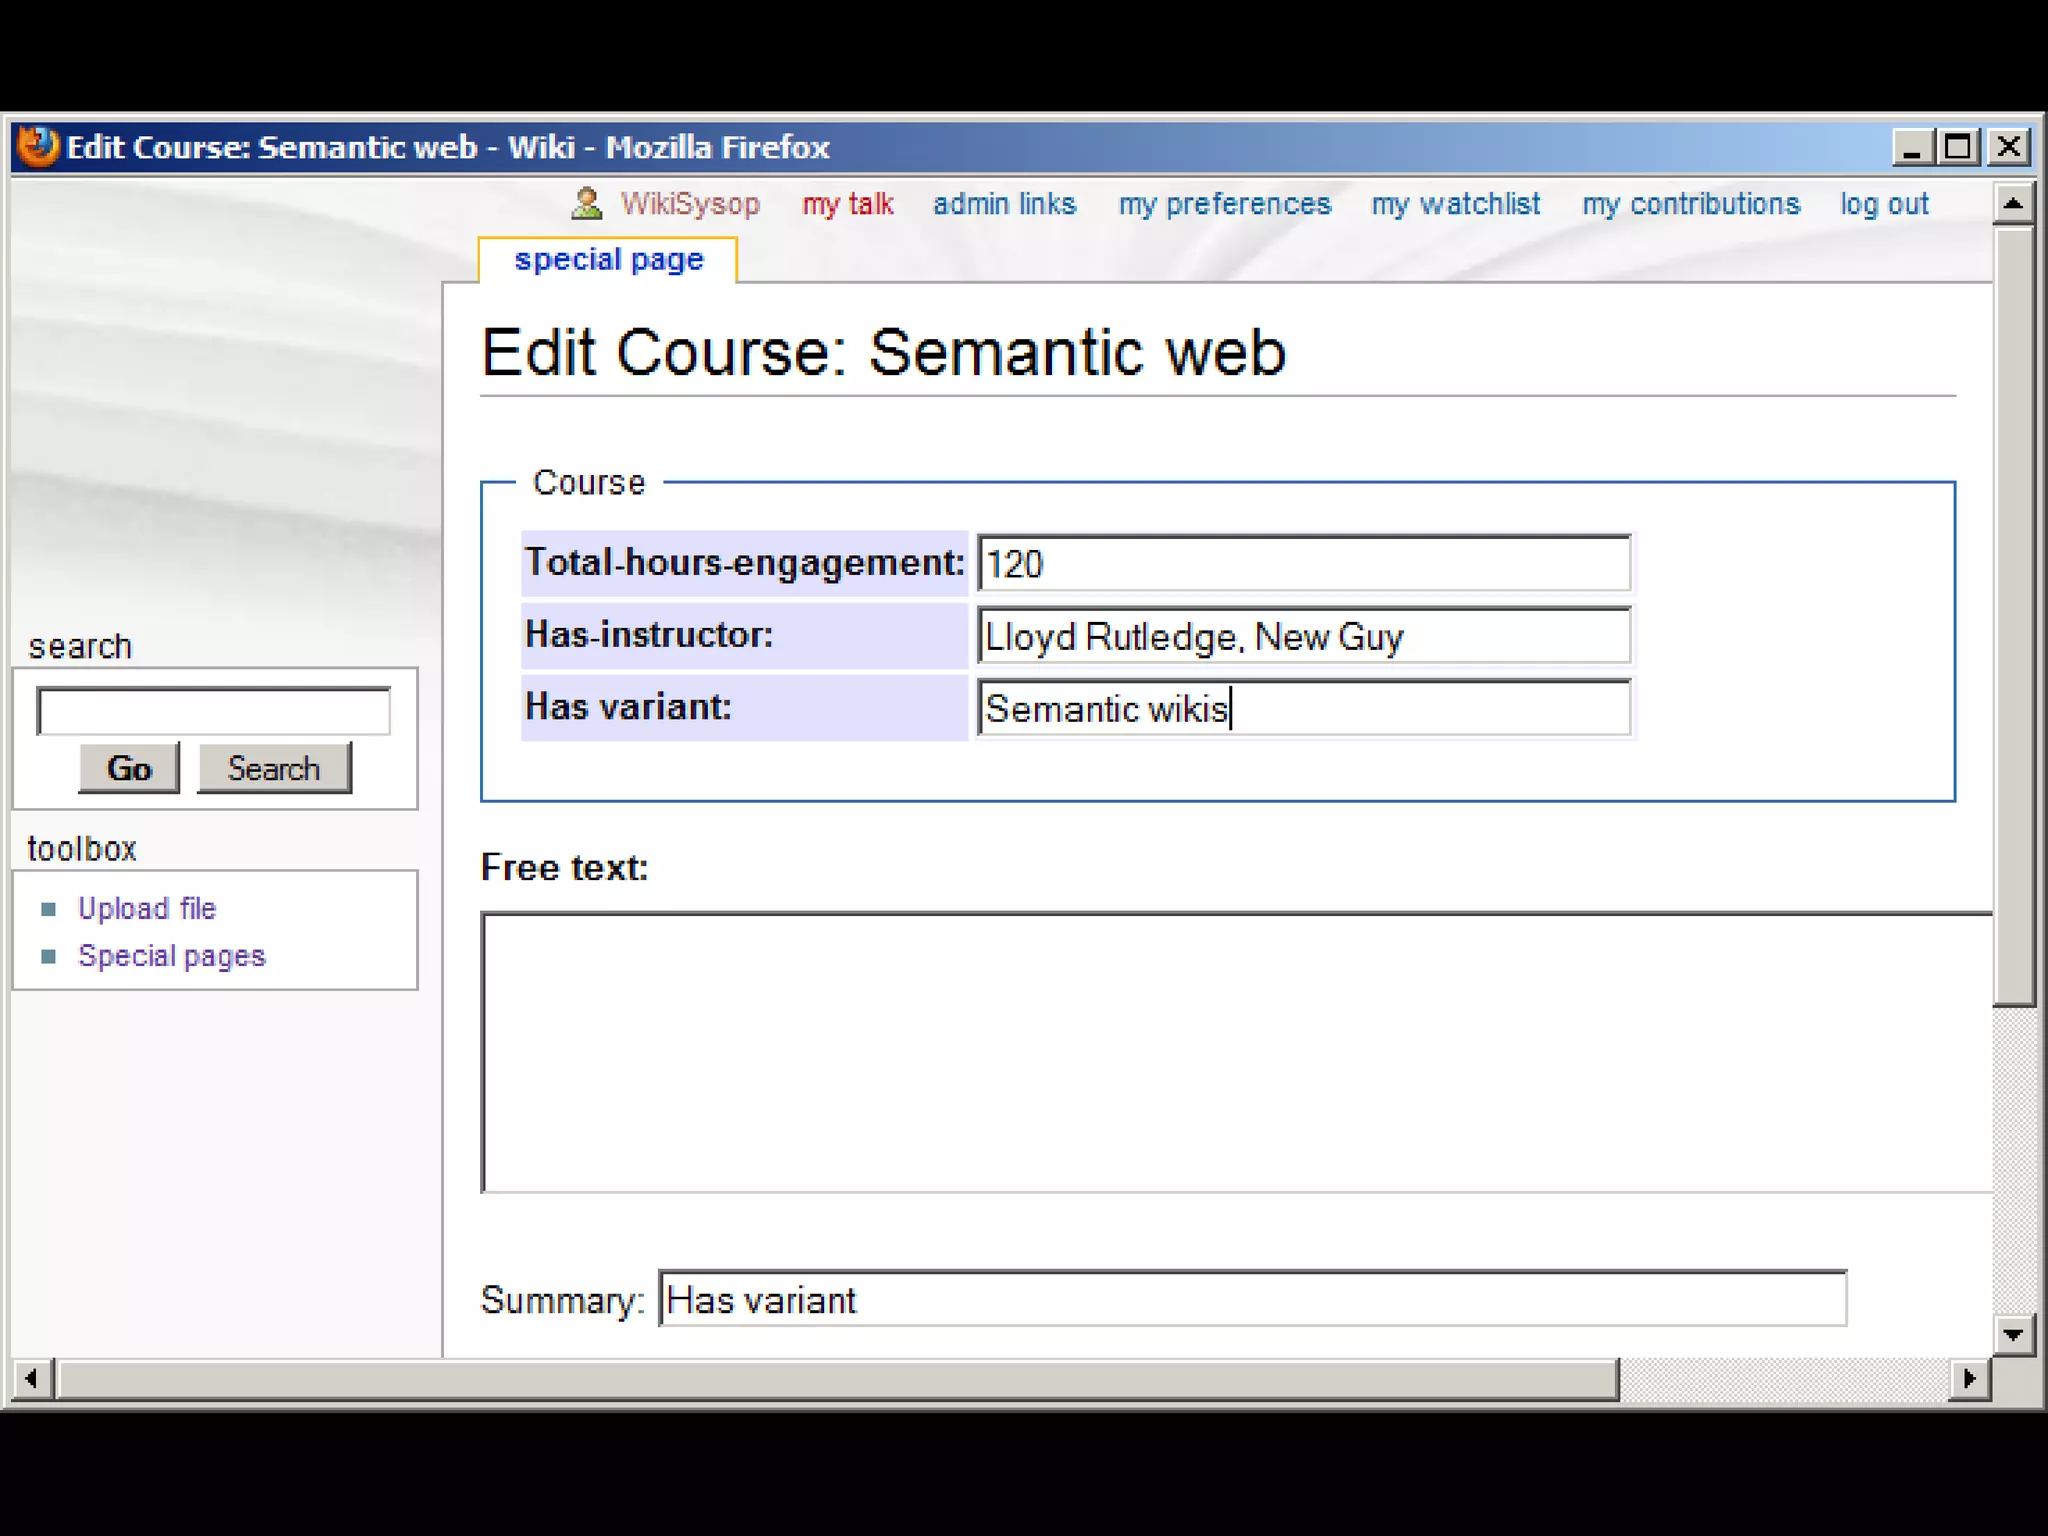The width and height of the screenshot is (2048, 1536).
Task: Go to admin links
Action: click(x=1004, y=204)
